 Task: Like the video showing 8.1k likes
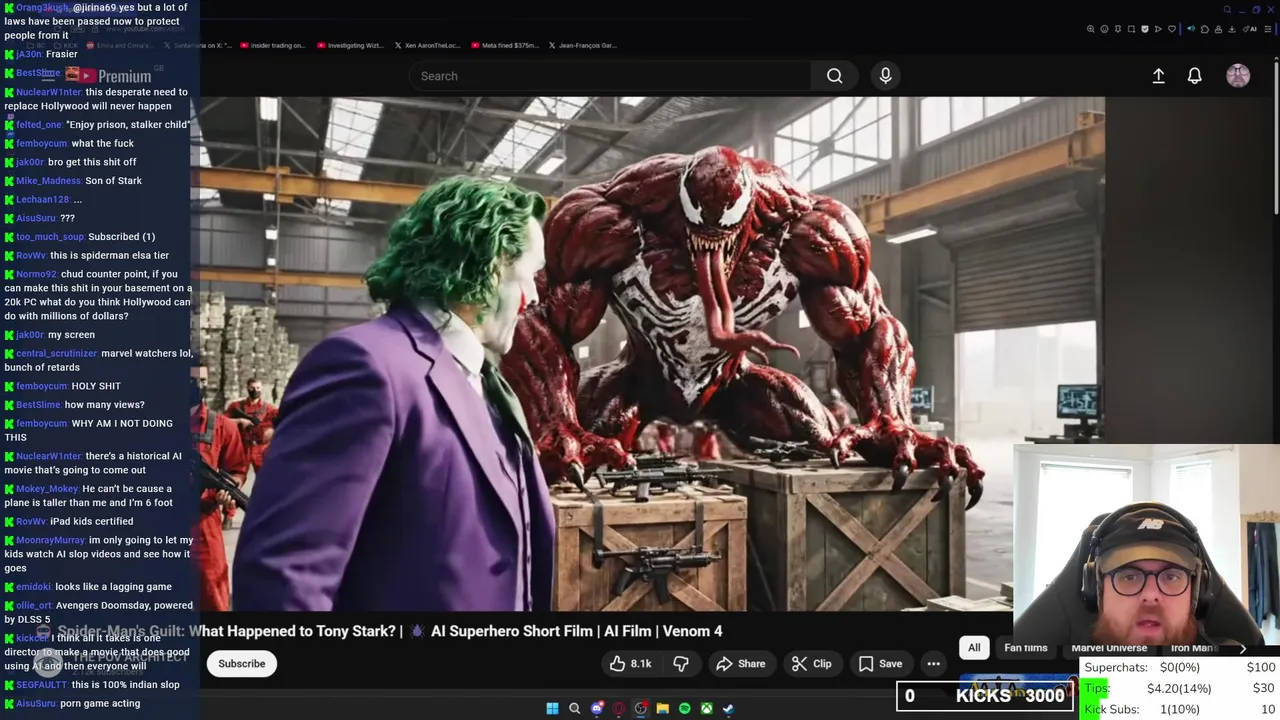coord(630,664)
